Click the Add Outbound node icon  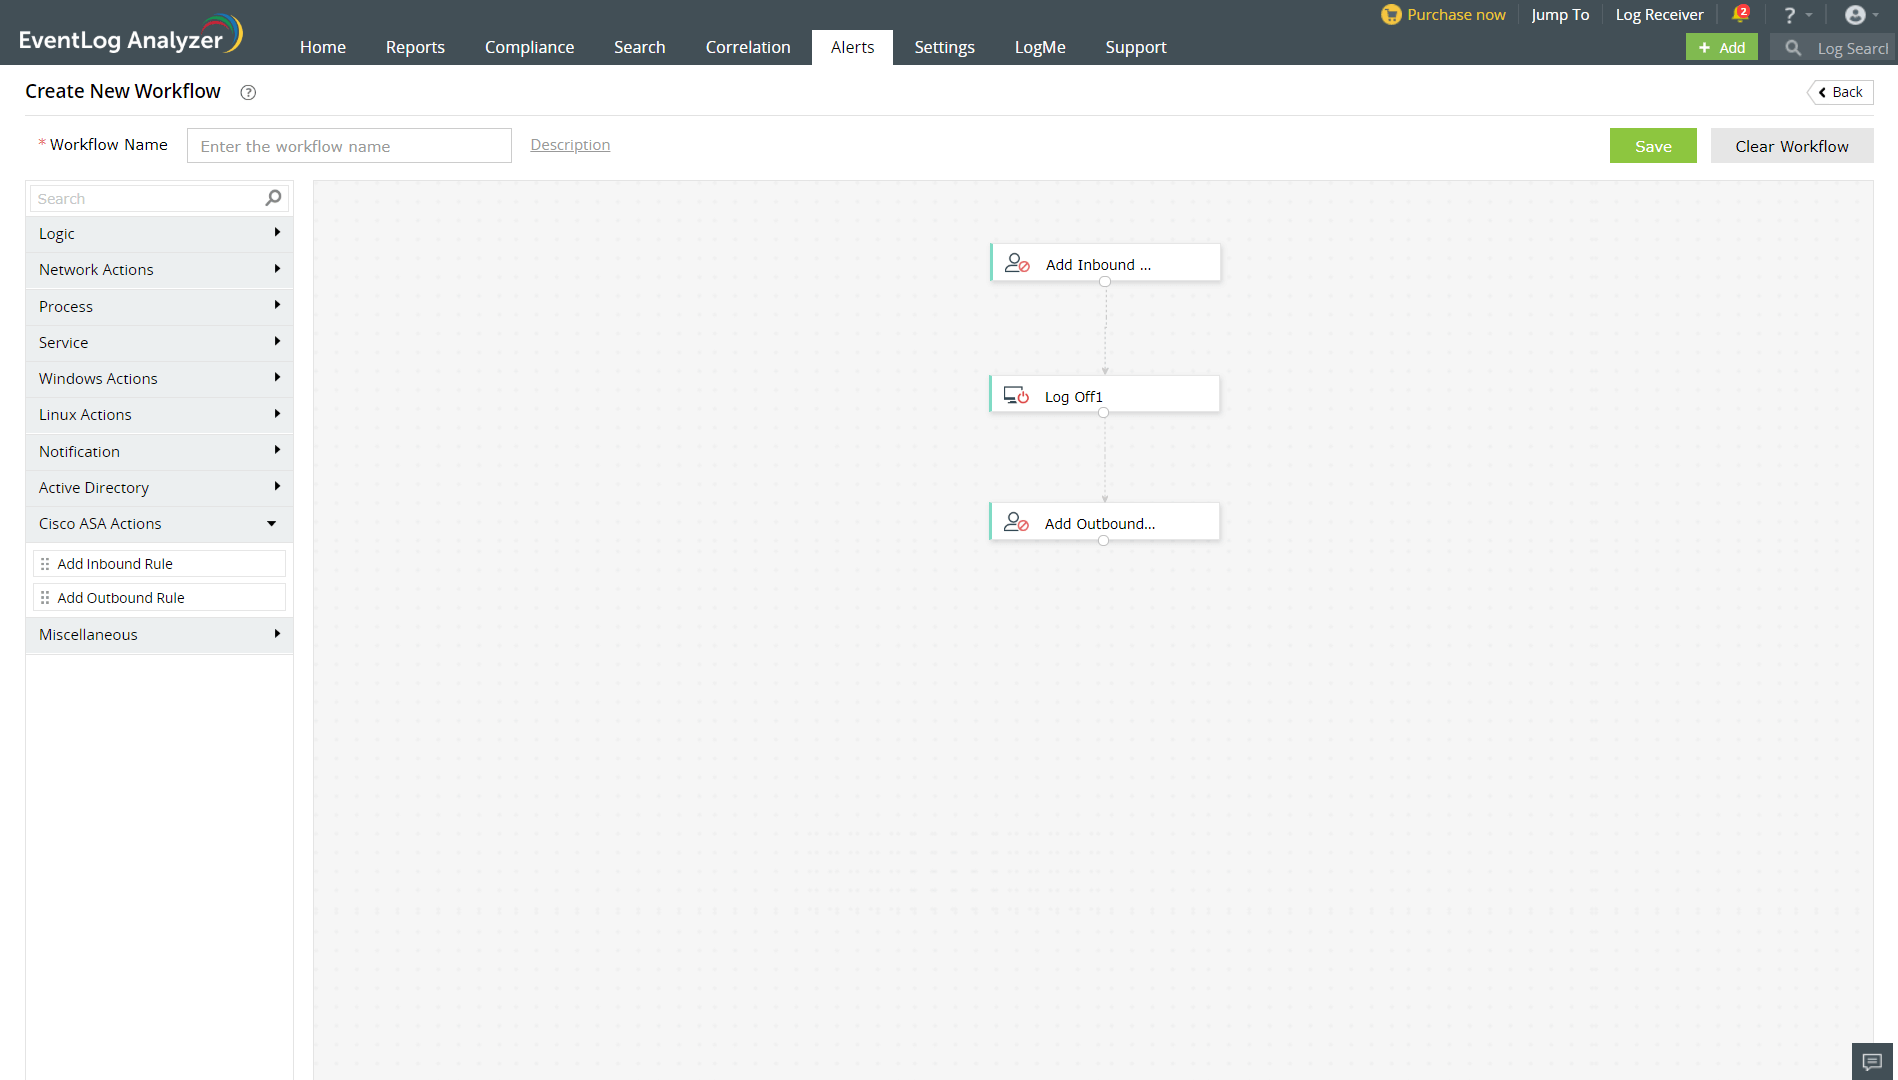(1016, 522)
